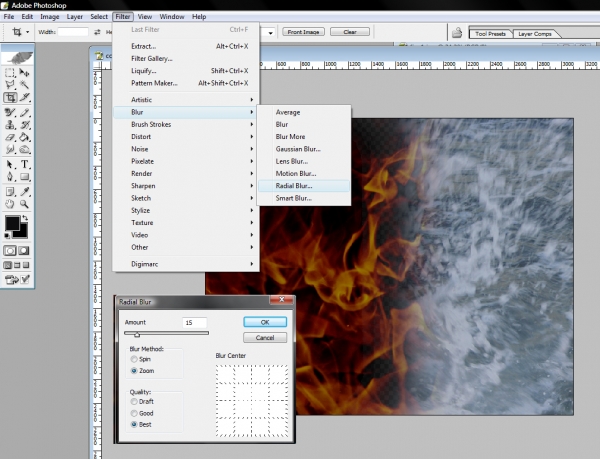Expand the Sharpen filter submenu
Screen dimensions: 600x459
(186, 186)
